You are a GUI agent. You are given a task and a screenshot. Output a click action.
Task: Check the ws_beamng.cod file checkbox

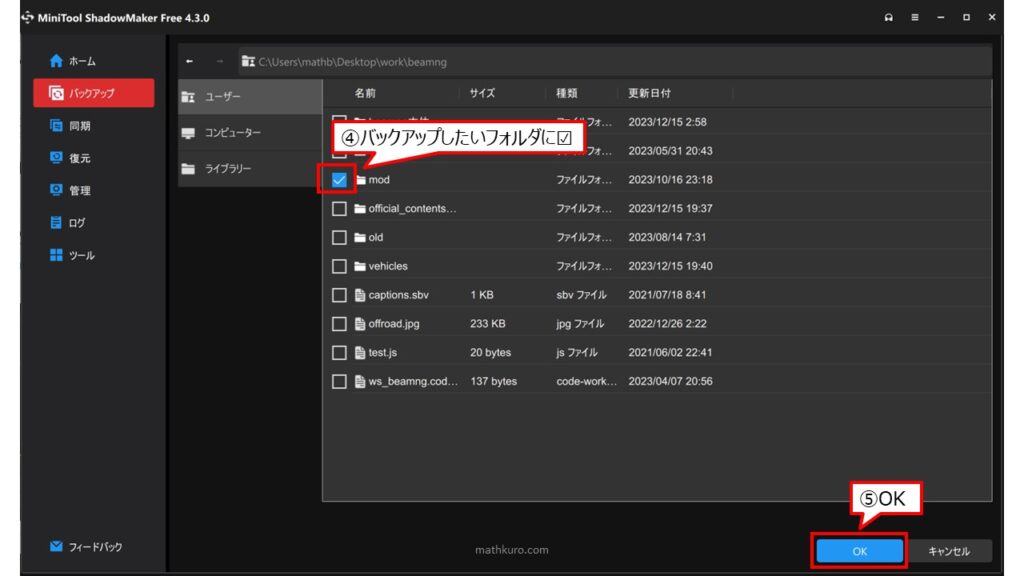[x=339, y=381]
